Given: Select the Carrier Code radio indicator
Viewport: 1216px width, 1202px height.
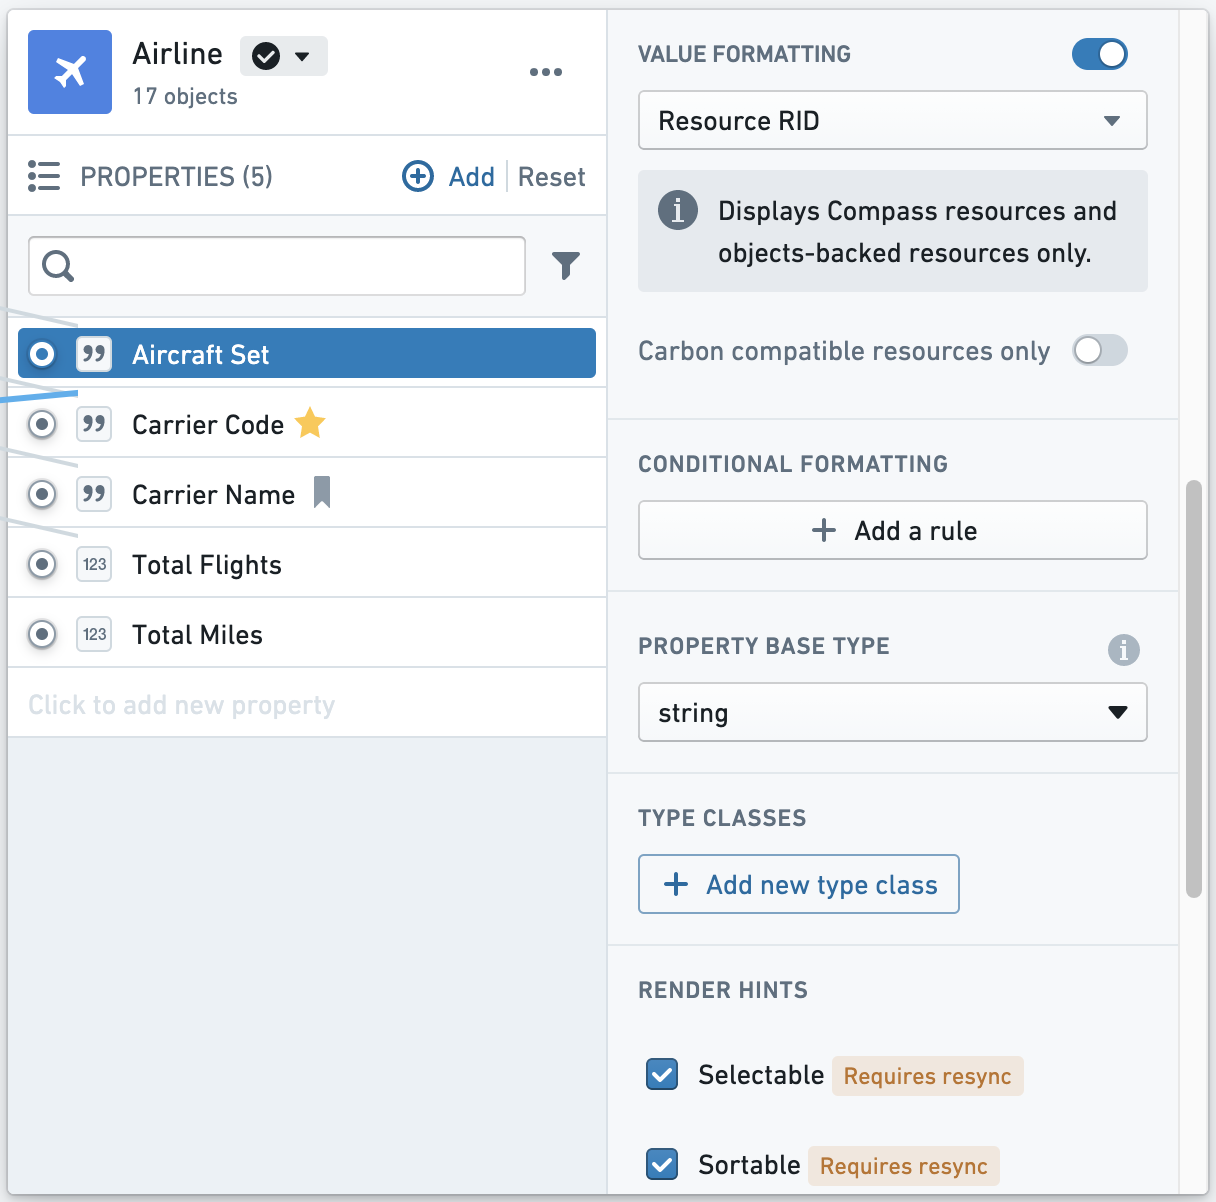Looking at the screenshot, I should point(42,423).
